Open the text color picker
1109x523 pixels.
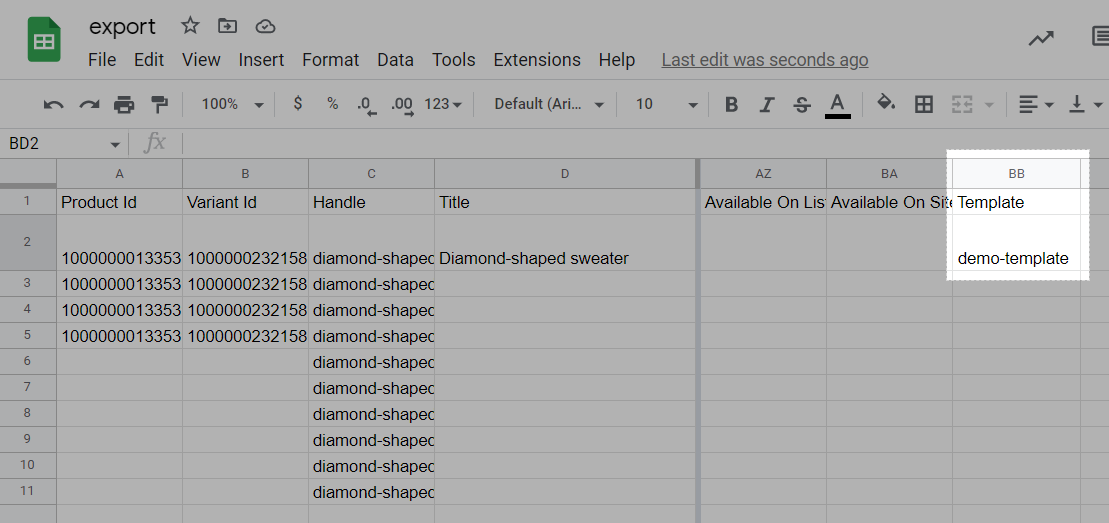[x=837, y=105]
